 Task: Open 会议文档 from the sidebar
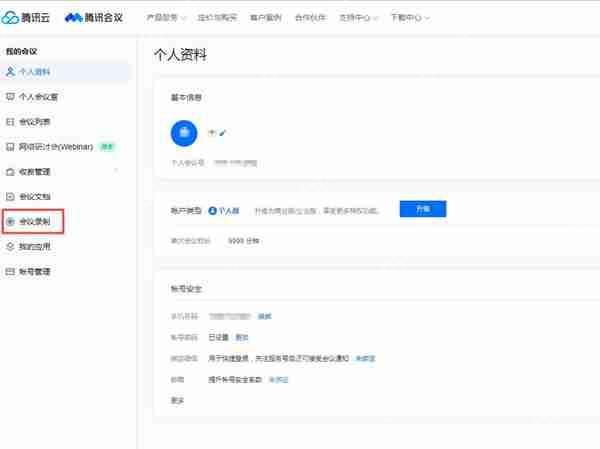pyautogui.click(x=28, y=196)
